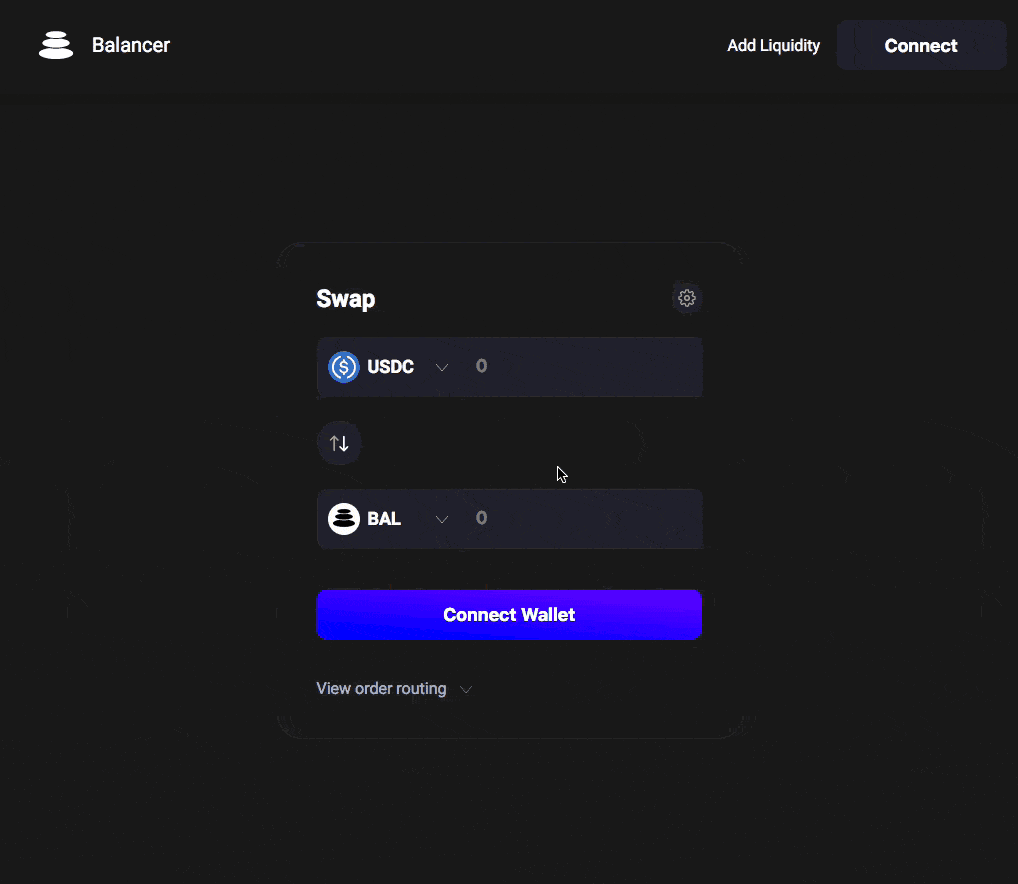The image size is (1018, 884).
Task: Click the Balancer brand name
Action: coord(130,45)
